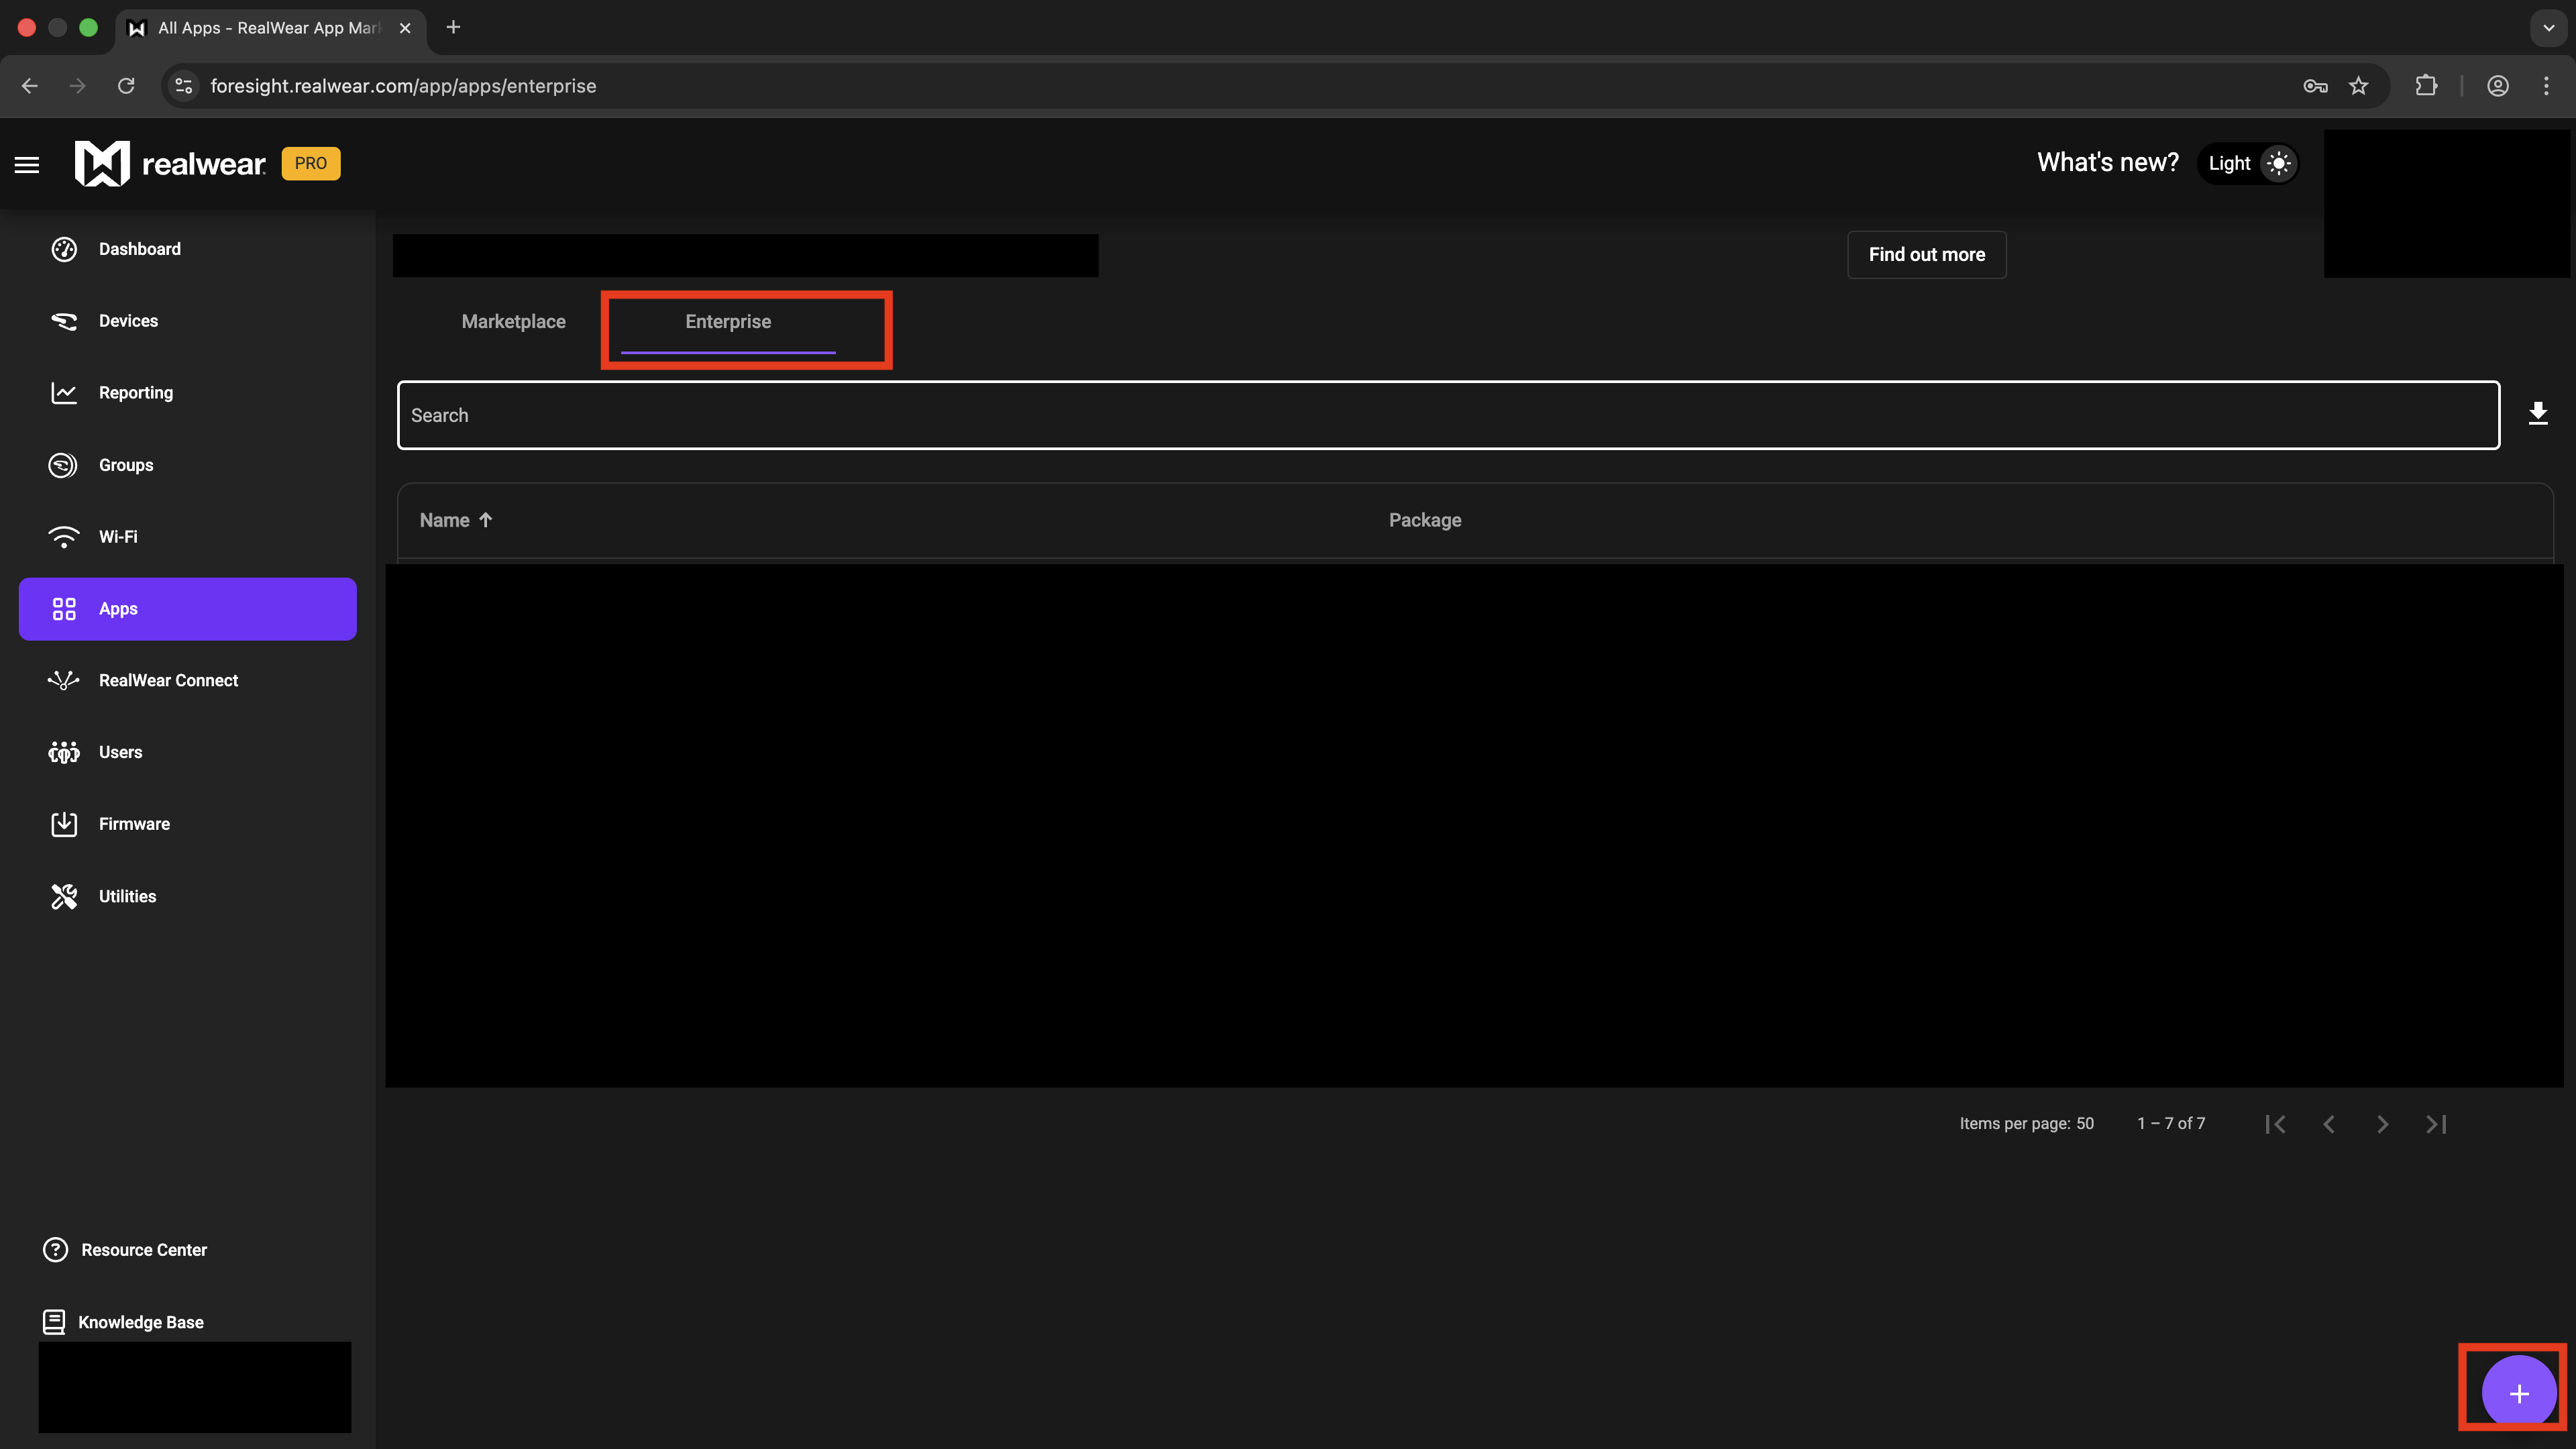This screenshot has height=1449, width=2576.
Task: Open RealWear Connect section
Action: pos(187,680)
